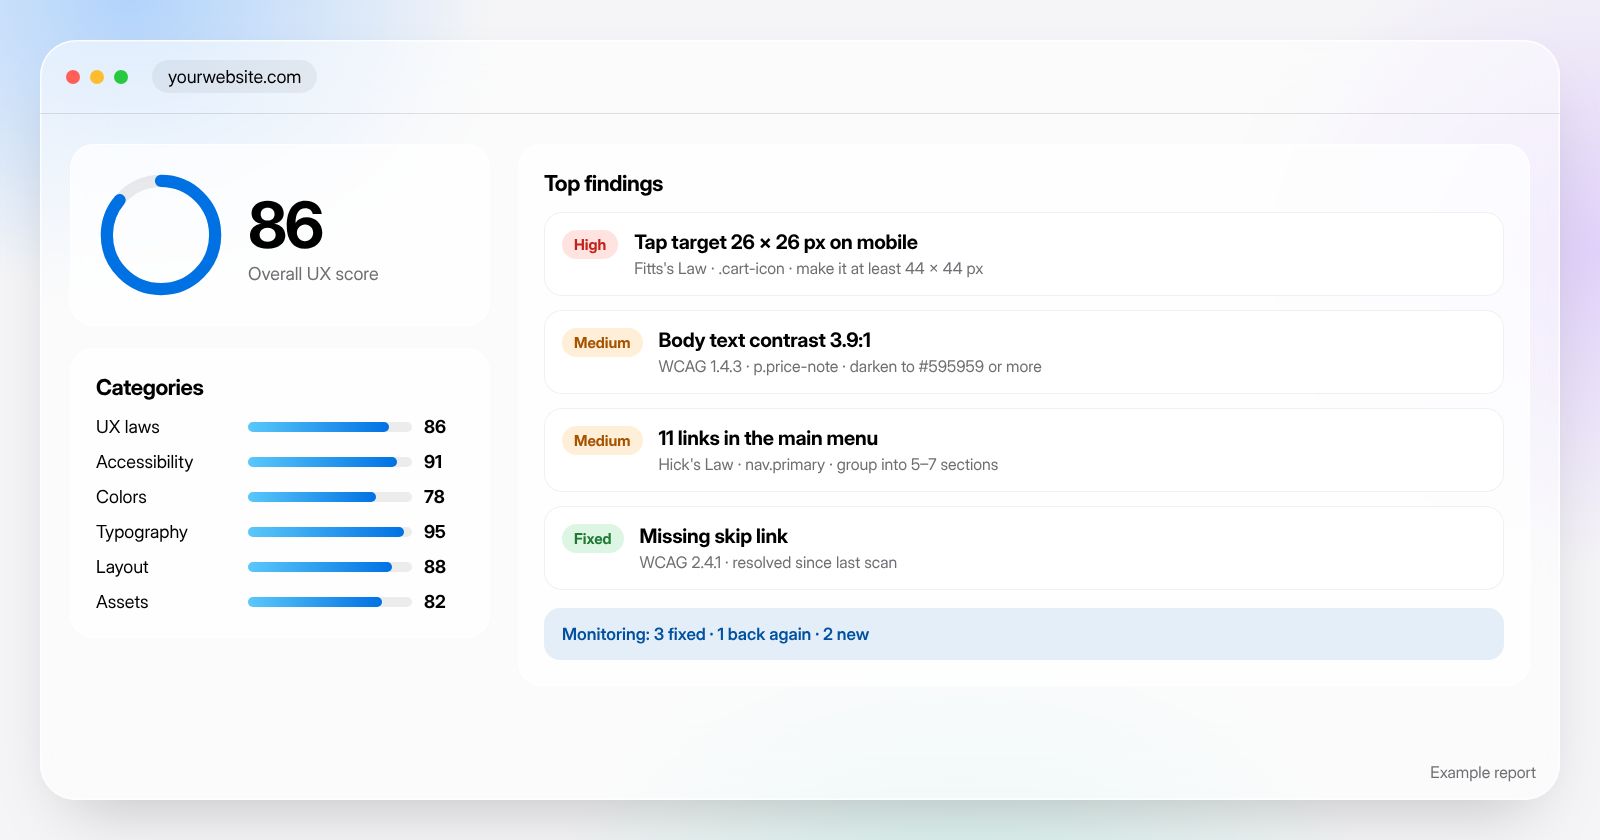Click the Overall UX score label

(x=313, y=274)
